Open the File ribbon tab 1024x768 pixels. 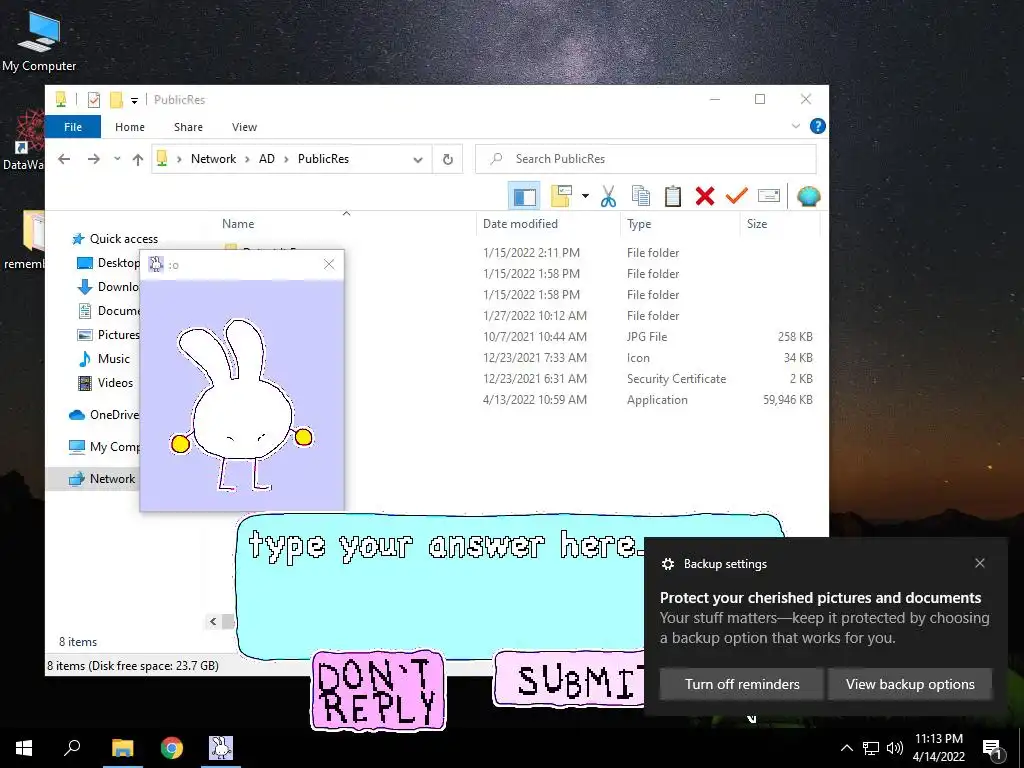pyautogui.click(x=72, y=127)
